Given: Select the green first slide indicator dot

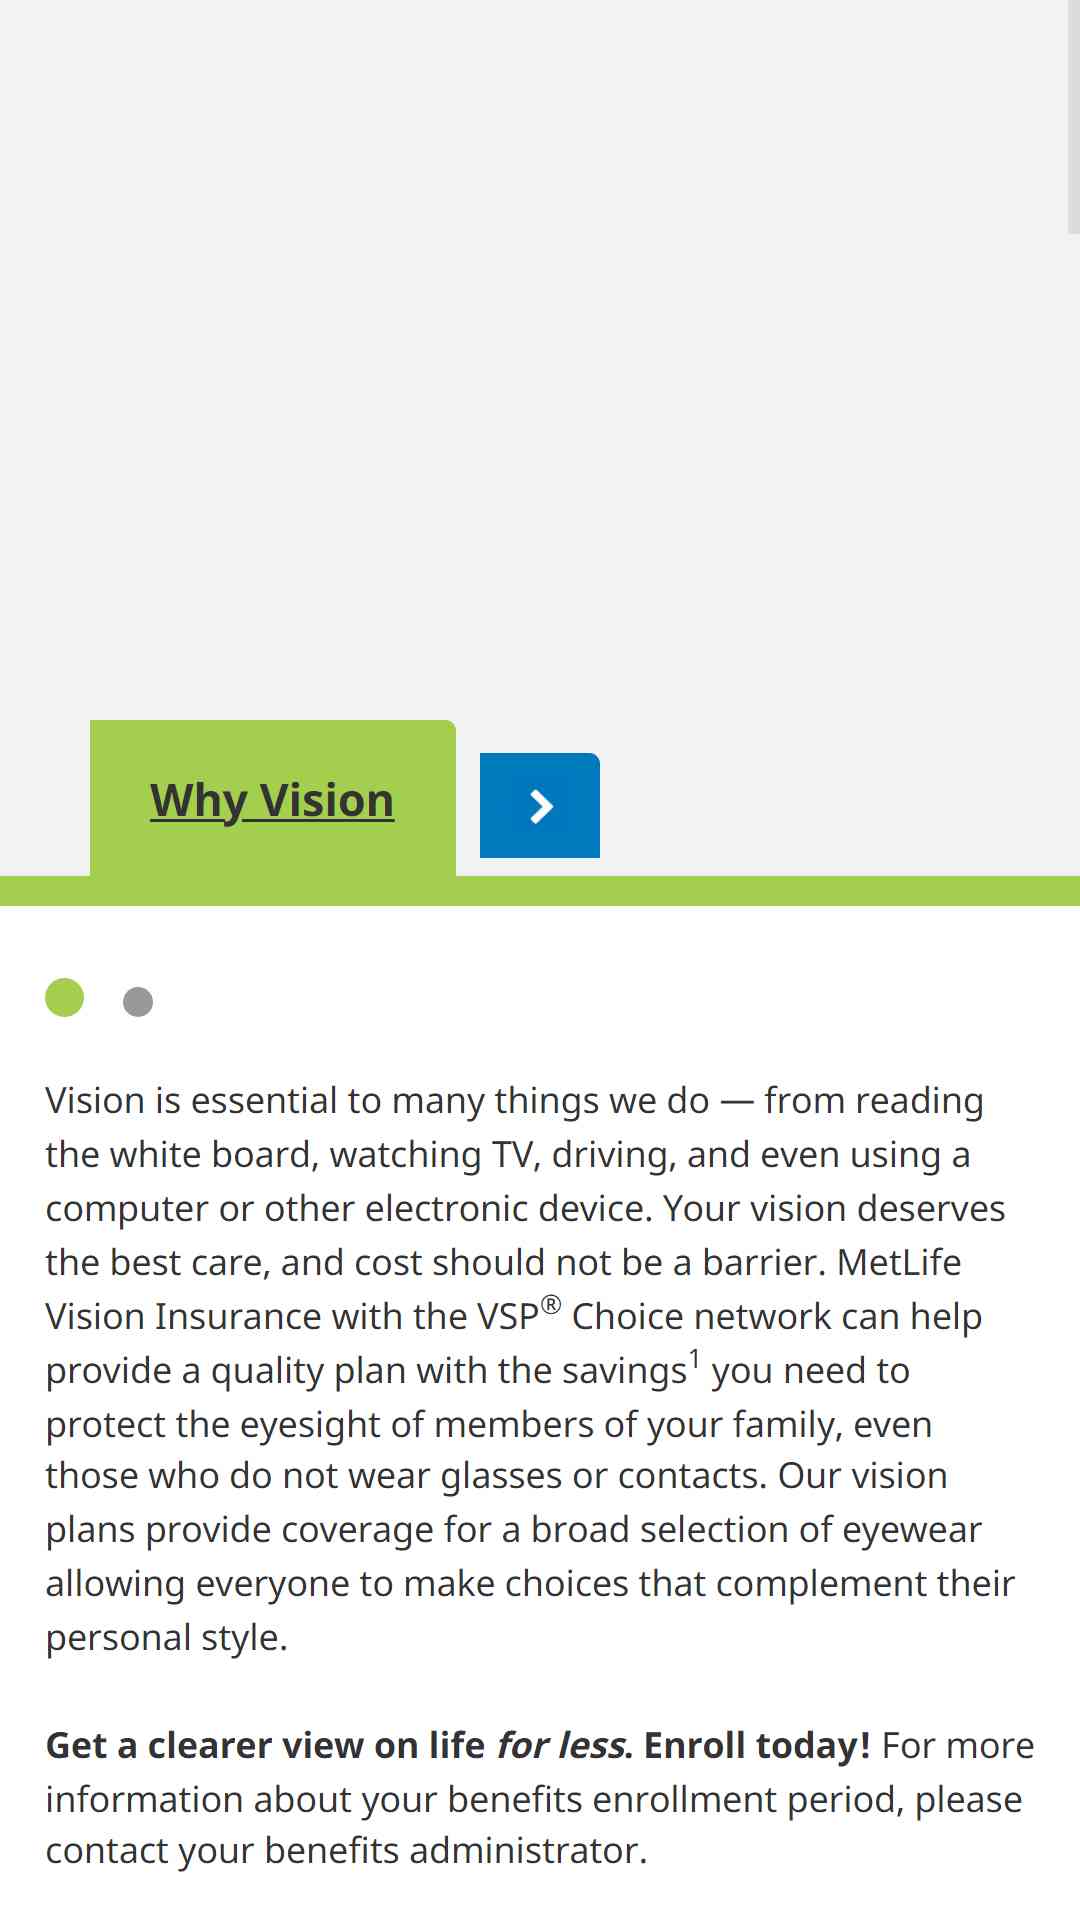Looking at the screenshot, I should 65,997.
